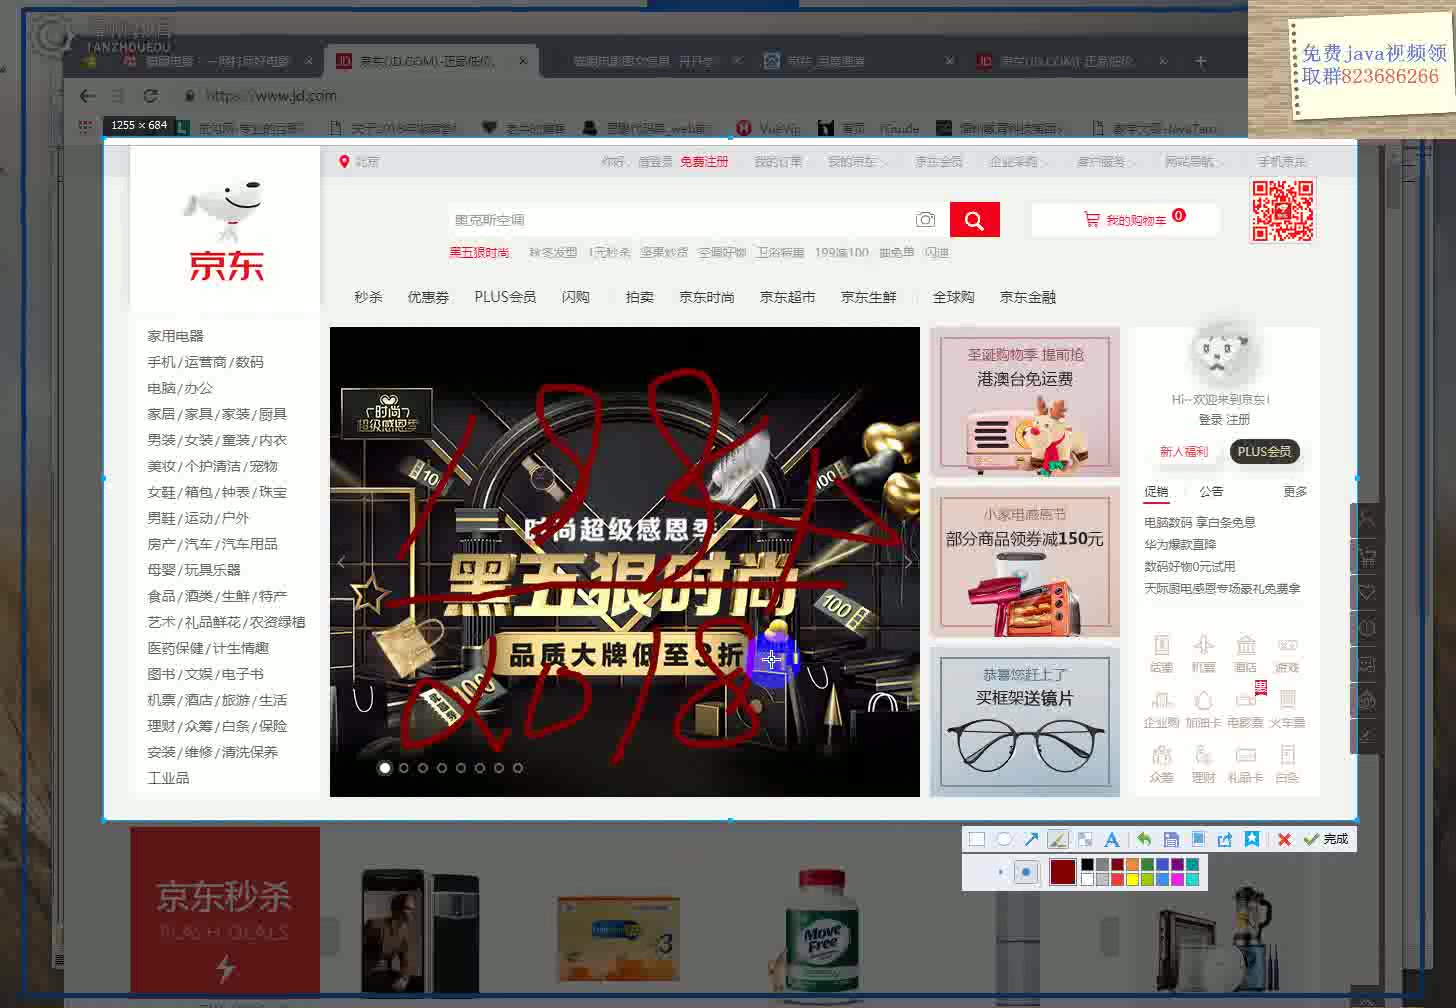Open the 北京 location selector
Viewport: 1456px width, 1008px height.
pos(359,161)
